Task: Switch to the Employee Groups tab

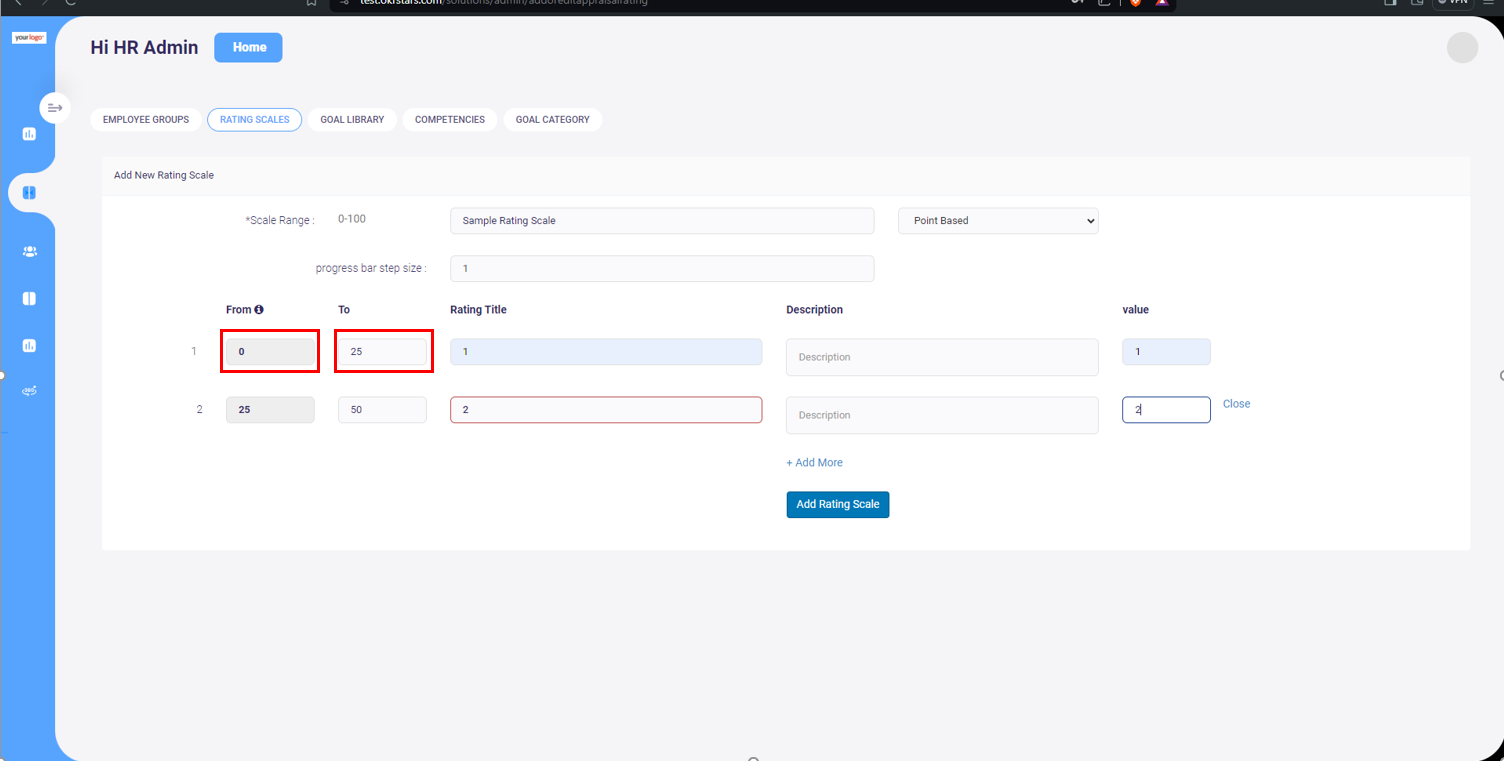Action: [146, 120]
